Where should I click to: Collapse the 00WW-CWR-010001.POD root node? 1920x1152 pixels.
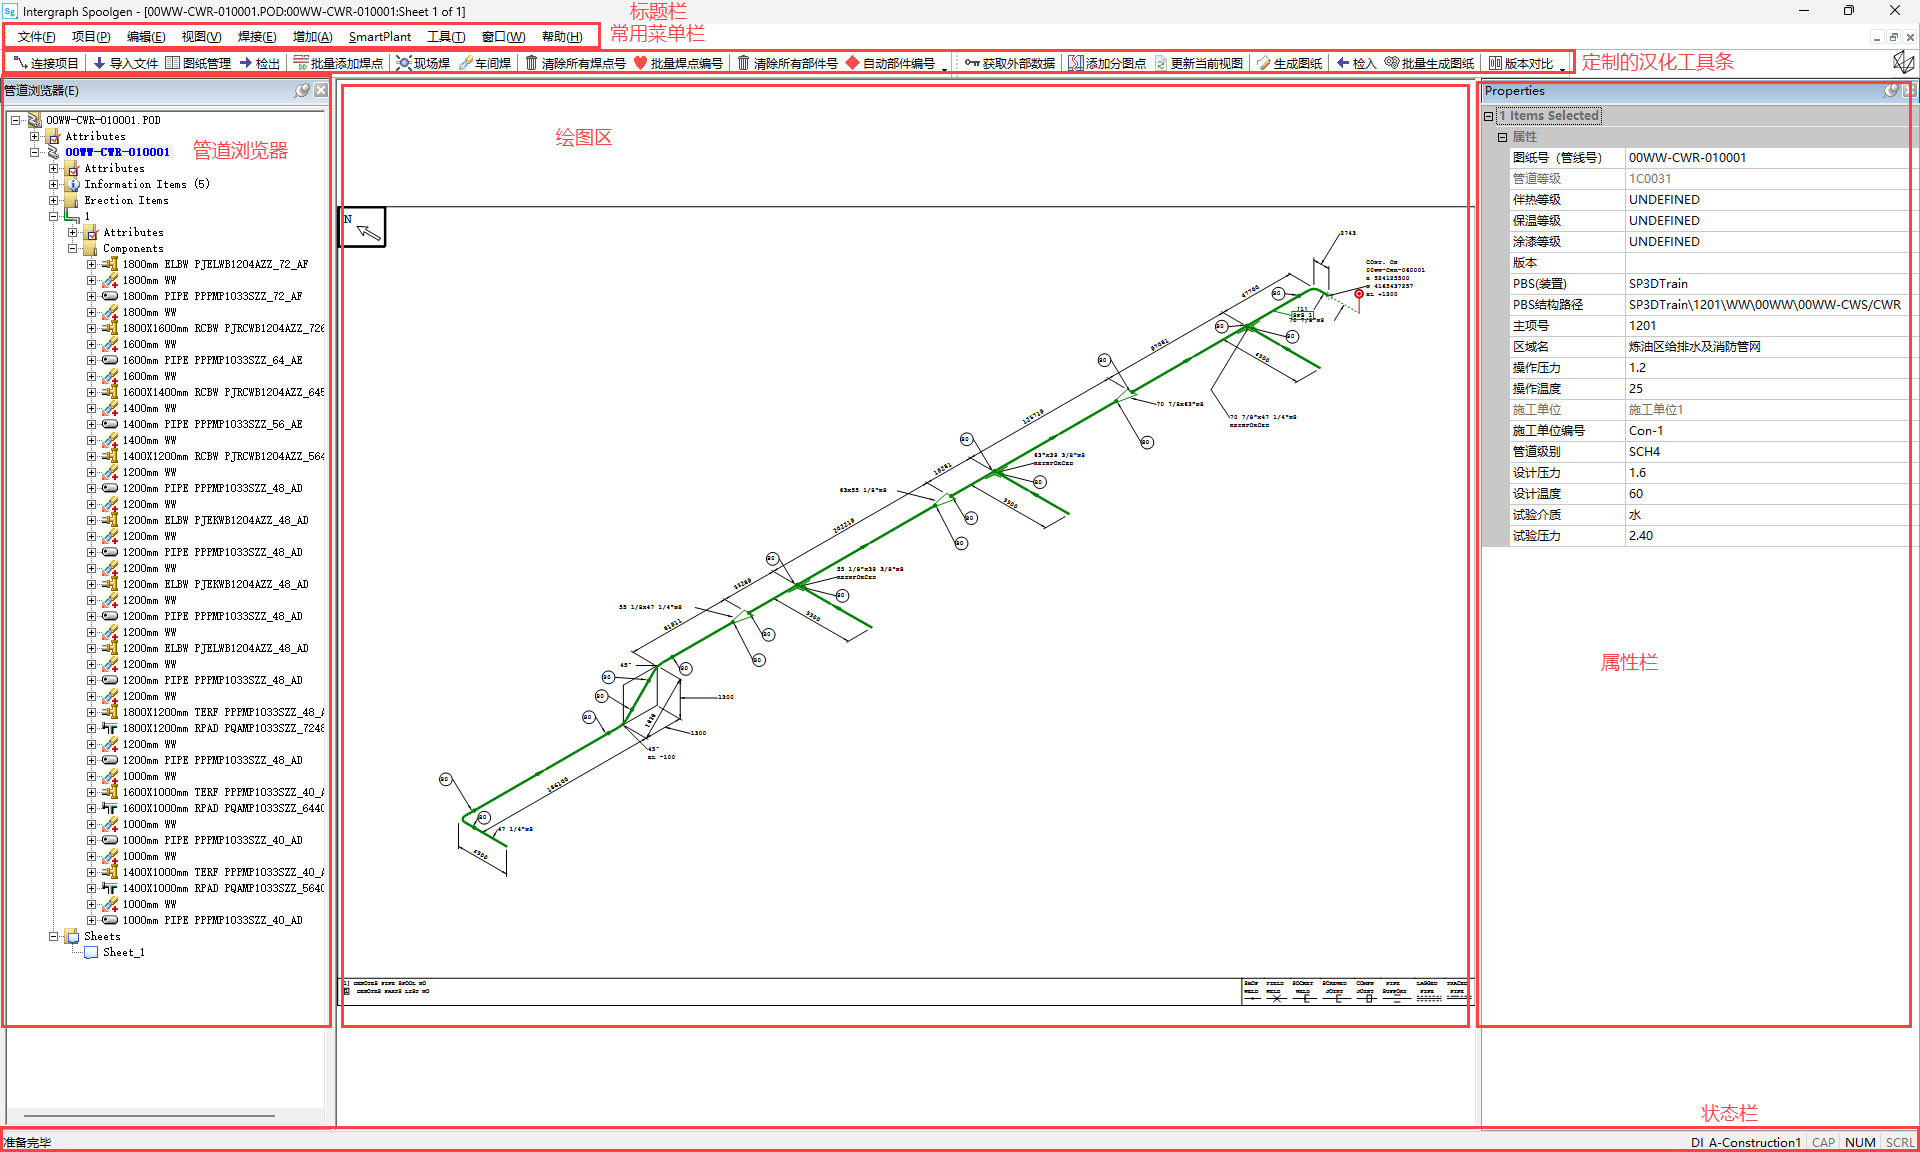click(x=16, y=120)
